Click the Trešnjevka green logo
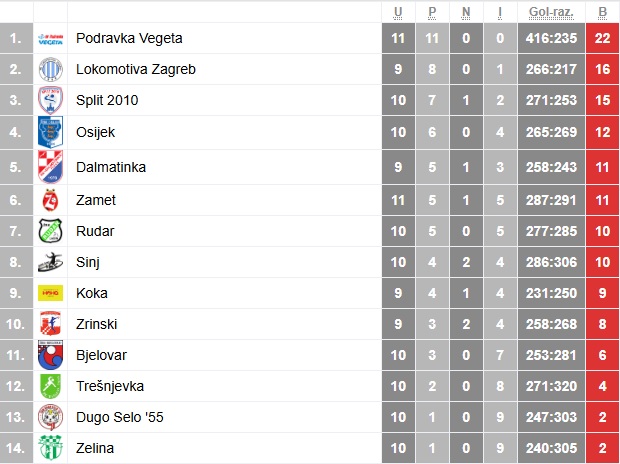Screen dimensions: 620x464 [x=50, y=386]
